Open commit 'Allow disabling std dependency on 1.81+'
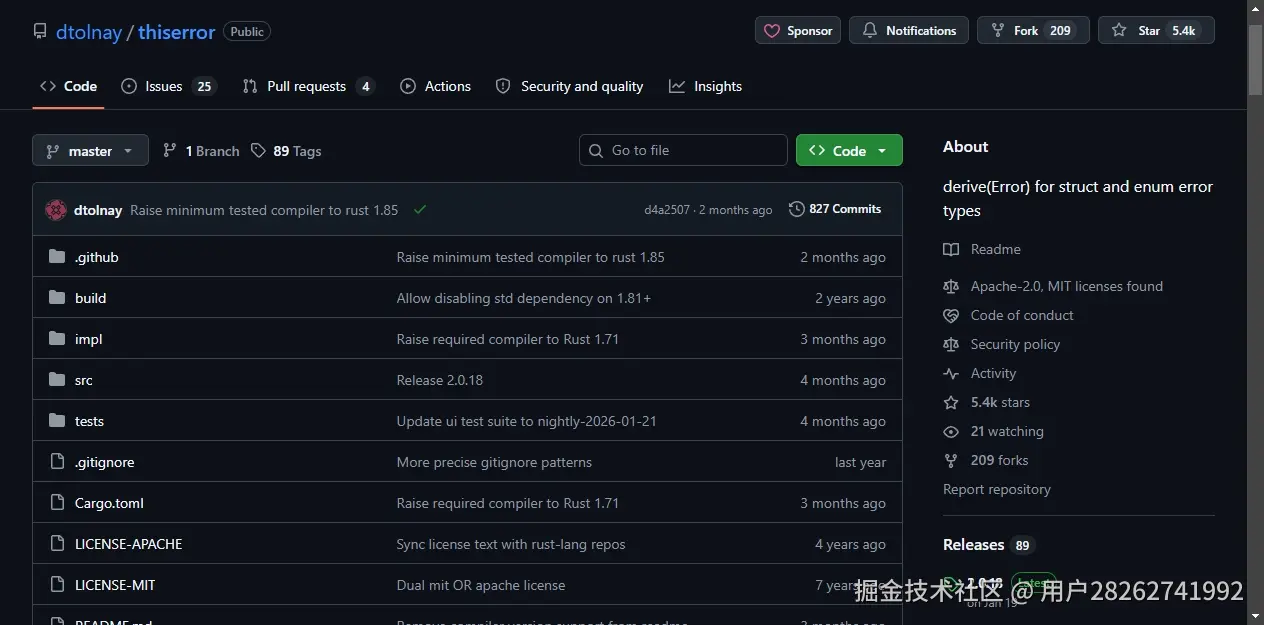Viewport: 1264px width, 625px height. [x=524, y=298]
